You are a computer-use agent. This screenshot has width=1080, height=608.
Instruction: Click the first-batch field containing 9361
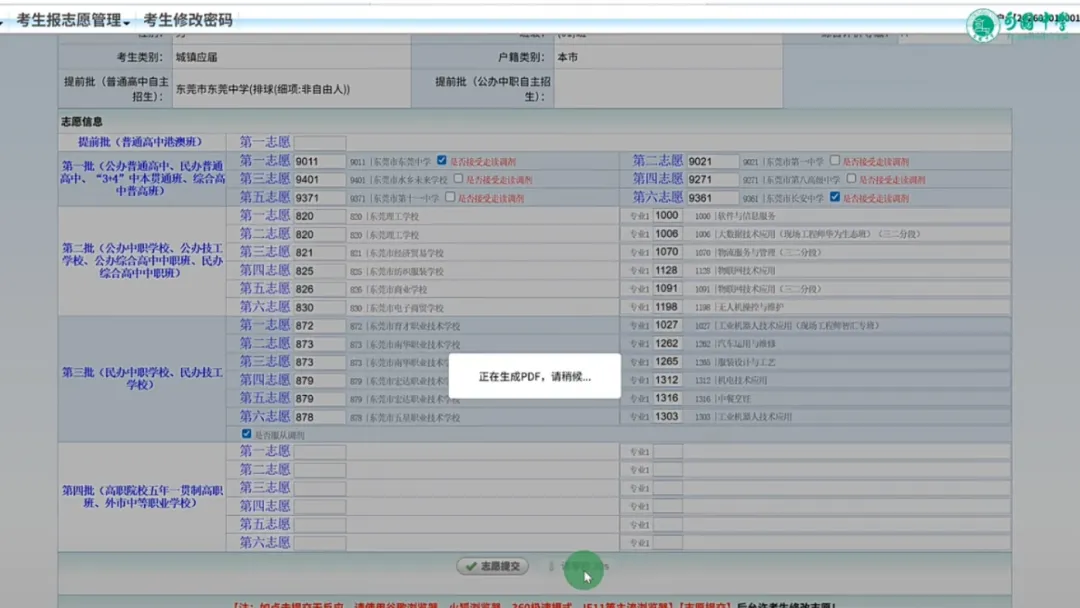[x=713, y=198]
